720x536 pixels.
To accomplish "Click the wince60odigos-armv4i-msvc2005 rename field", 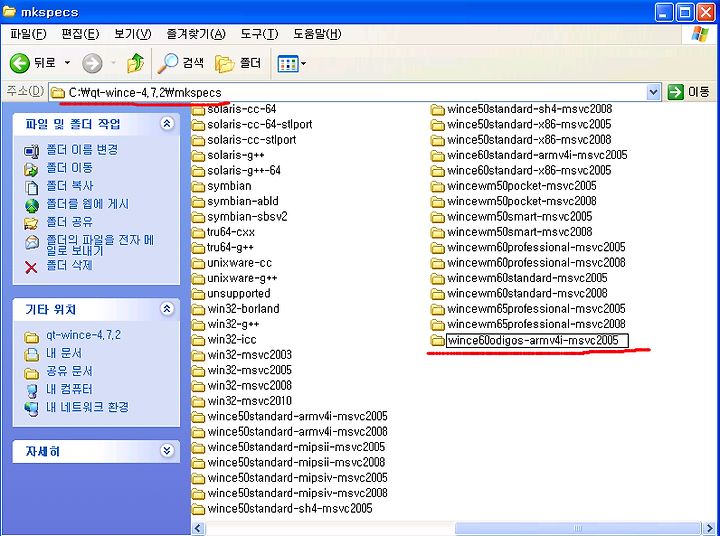I will [537, 340].
